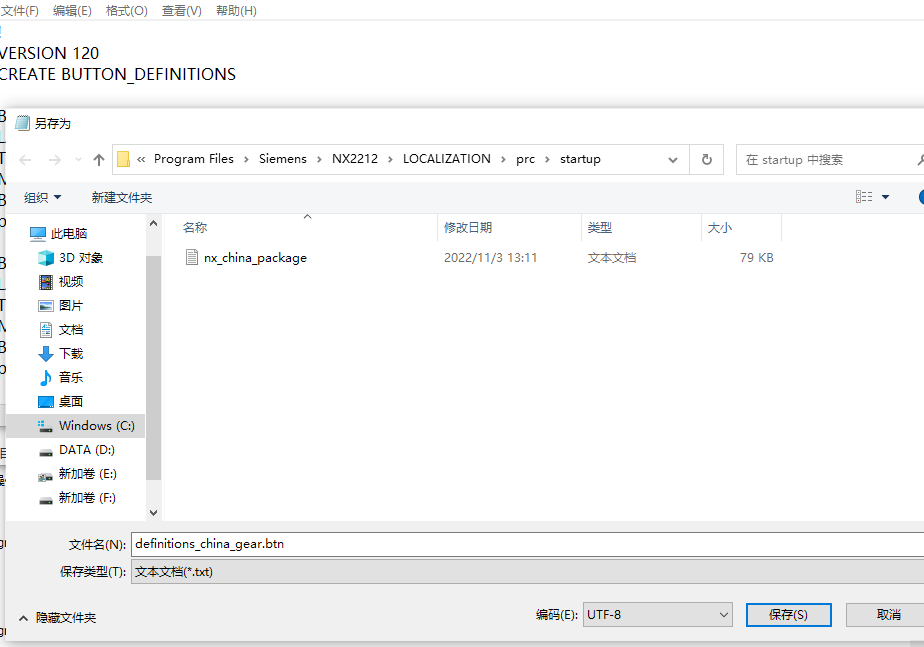Open the 保存类型 file type dropdown
924x647 pixels.
527,572
